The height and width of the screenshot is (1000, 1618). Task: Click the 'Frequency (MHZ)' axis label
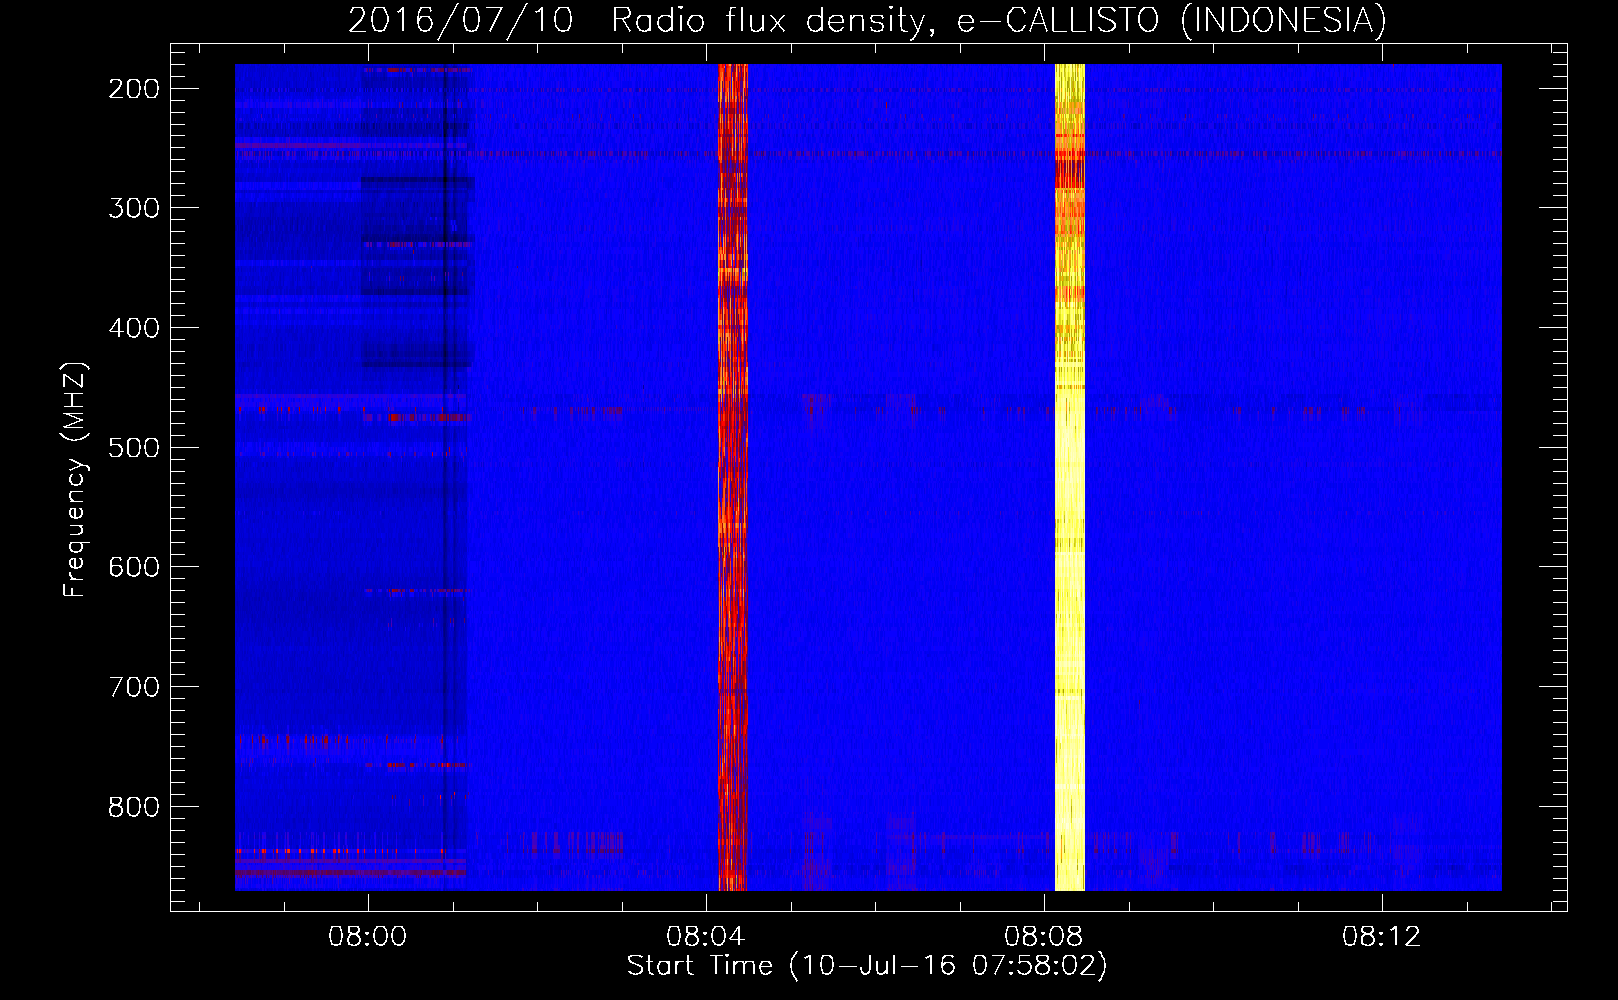(75, 479)
